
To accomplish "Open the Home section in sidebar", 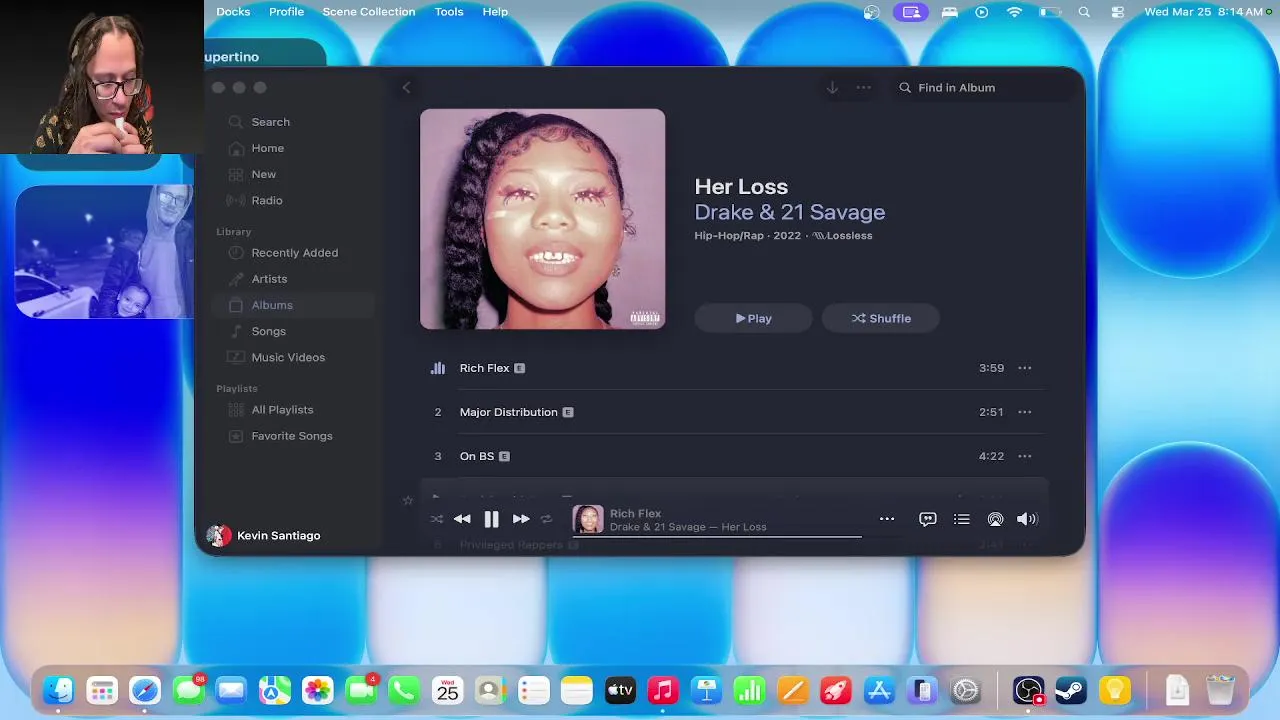I will click(267, 148).
